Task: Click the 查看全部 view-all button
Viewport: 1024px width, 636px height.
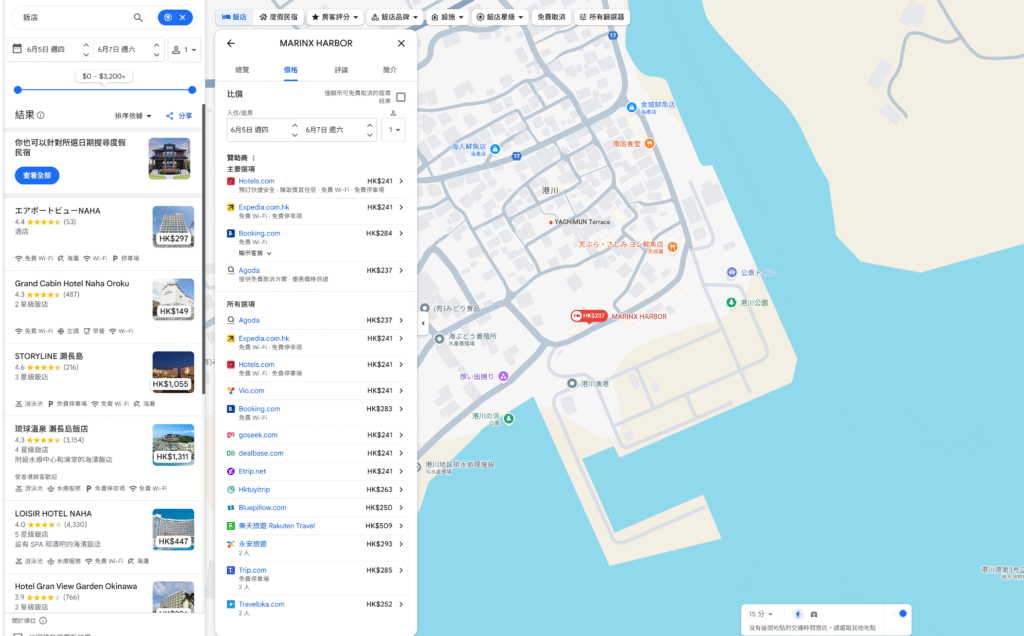Action: [x=37, y=175]
